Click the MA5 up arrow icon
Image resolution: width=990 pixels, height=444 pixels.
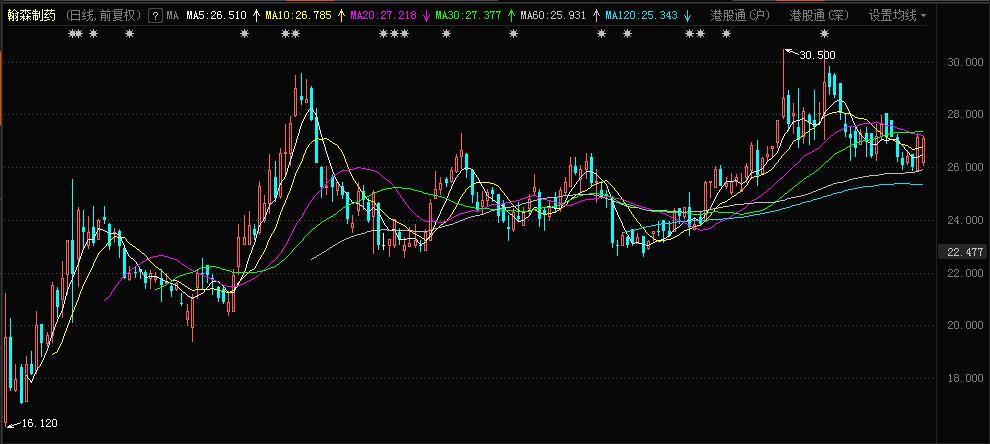point(256,15)
